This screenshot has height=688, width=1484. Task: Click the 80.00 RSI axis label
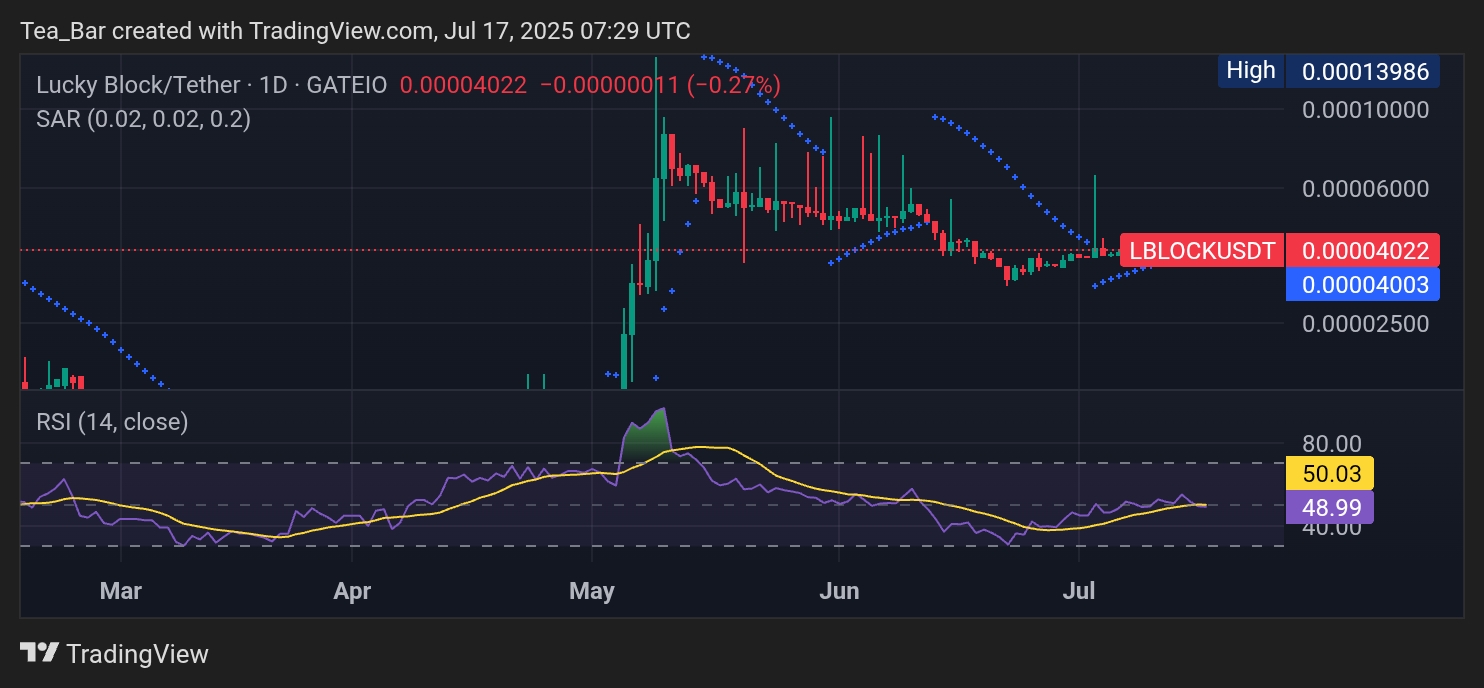[1332, 443]
